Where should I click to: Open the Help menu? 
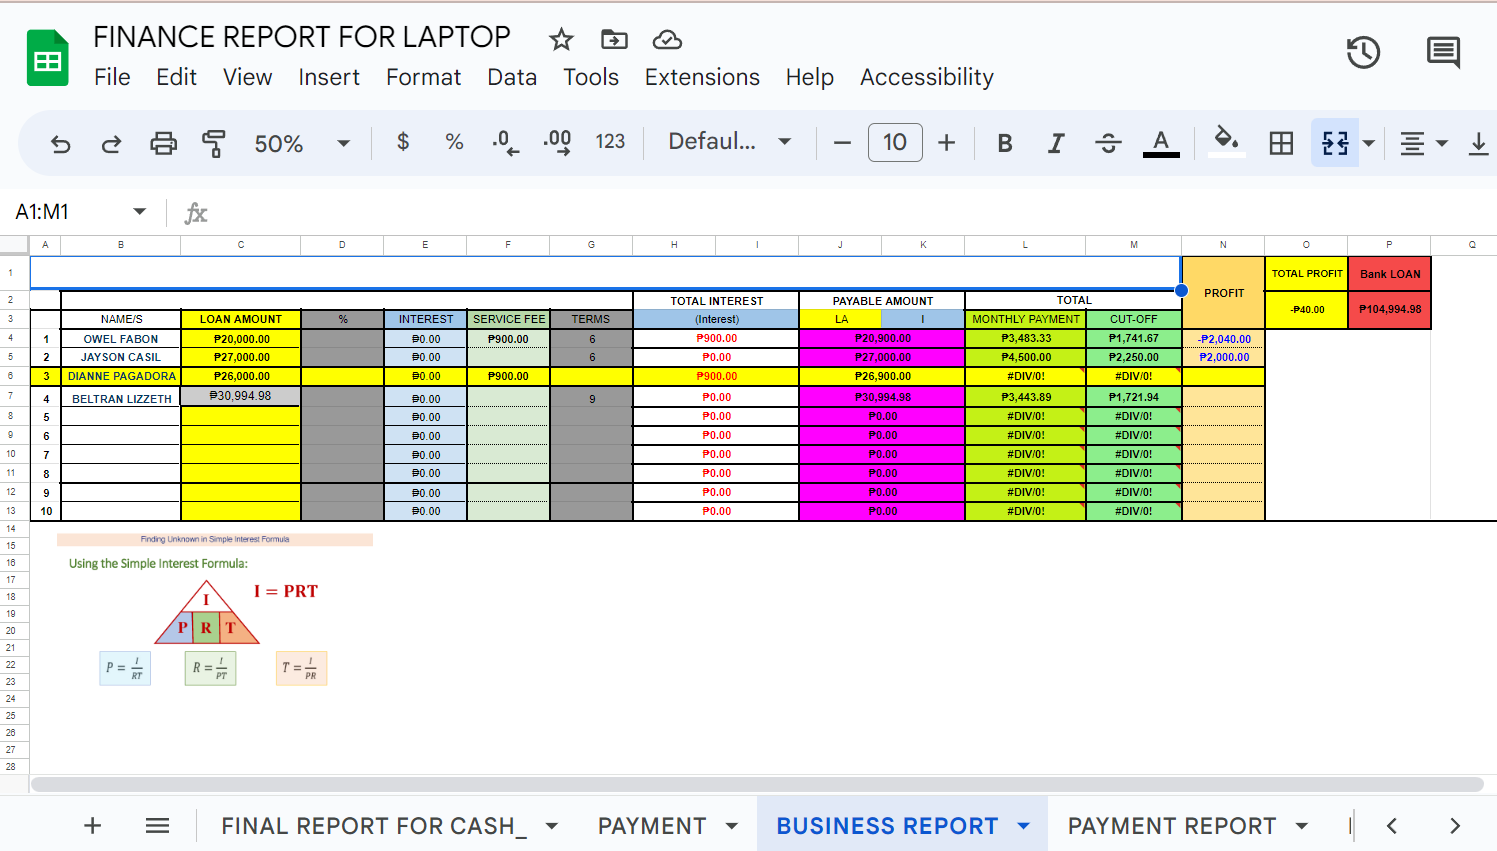pos(810,77)
